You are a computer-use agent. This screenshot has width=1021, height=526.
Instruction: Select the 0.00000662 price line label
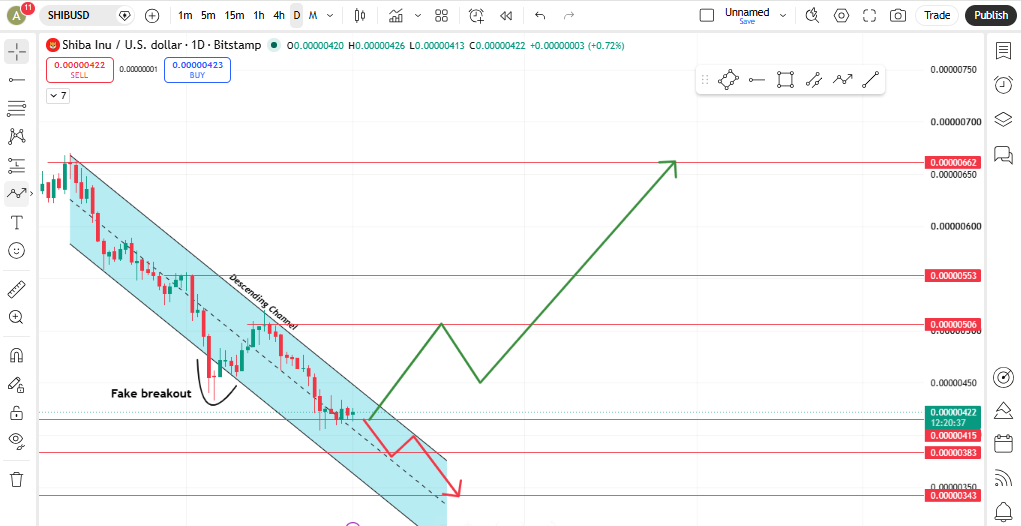pyautogui.click(x=952, y=162)
